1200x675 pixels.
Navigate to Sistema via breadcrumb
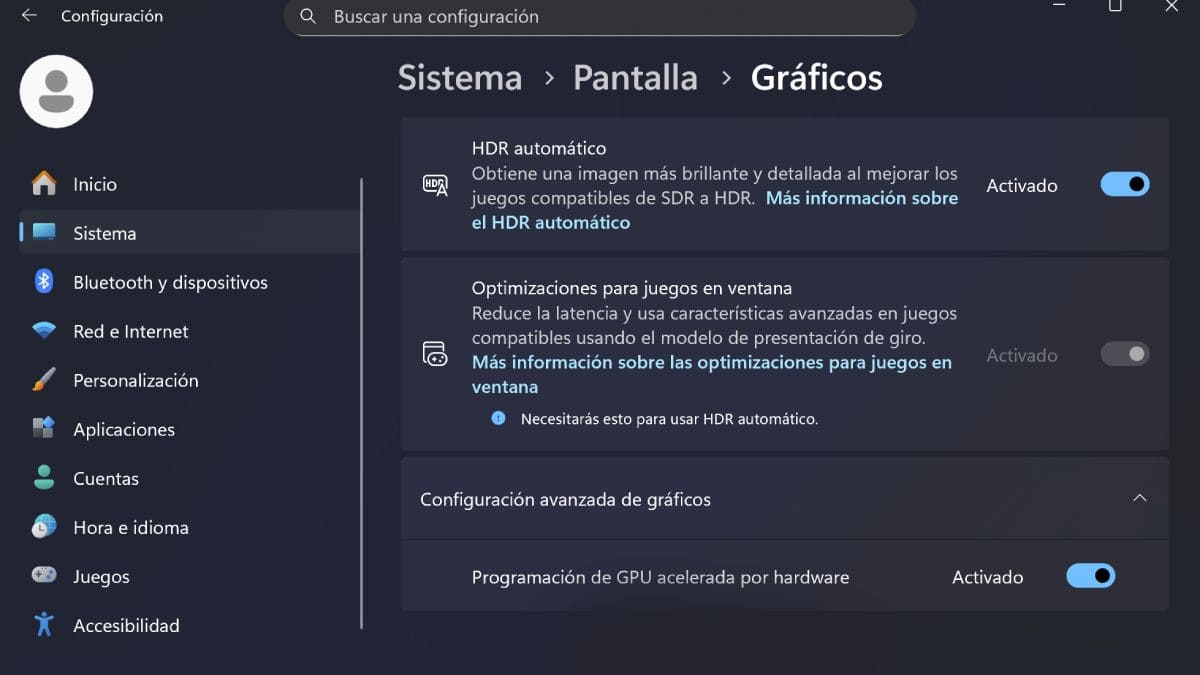coord(460,77)
